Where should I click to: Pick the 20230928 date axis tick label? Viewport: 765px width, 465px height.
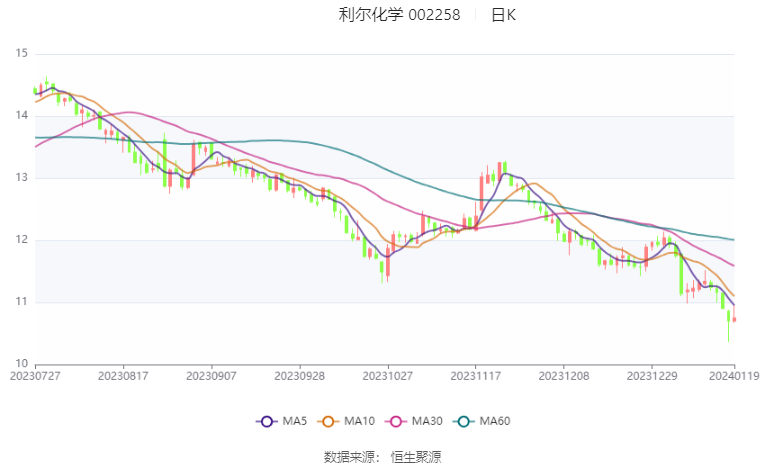click(x=300, y=375)
